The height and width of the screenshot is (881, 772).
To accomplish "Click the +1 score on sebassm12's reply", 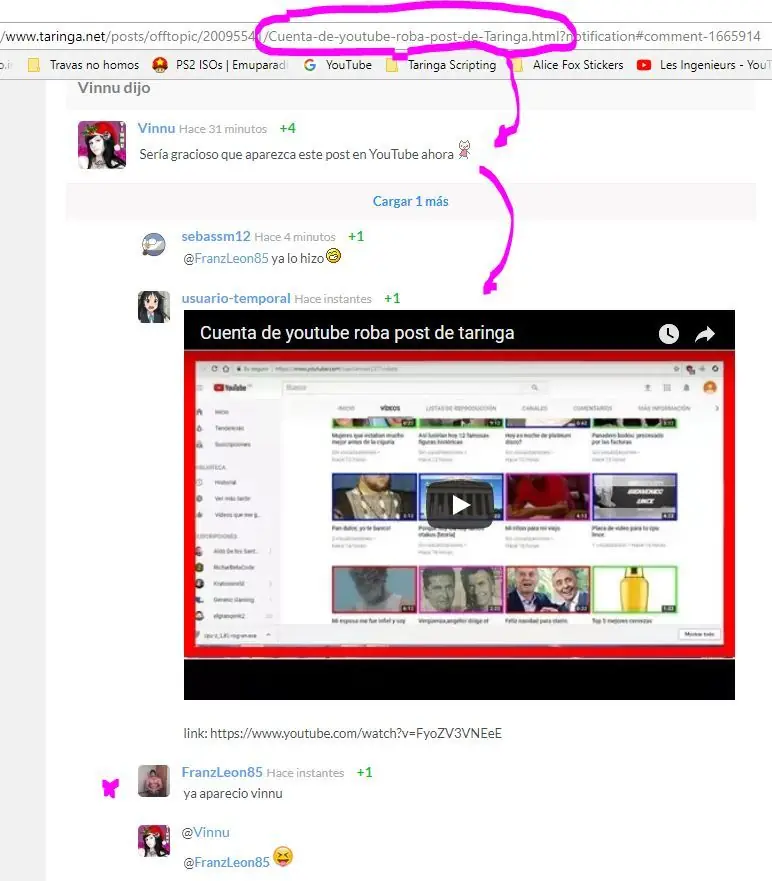I will click(x=356, y=237).
